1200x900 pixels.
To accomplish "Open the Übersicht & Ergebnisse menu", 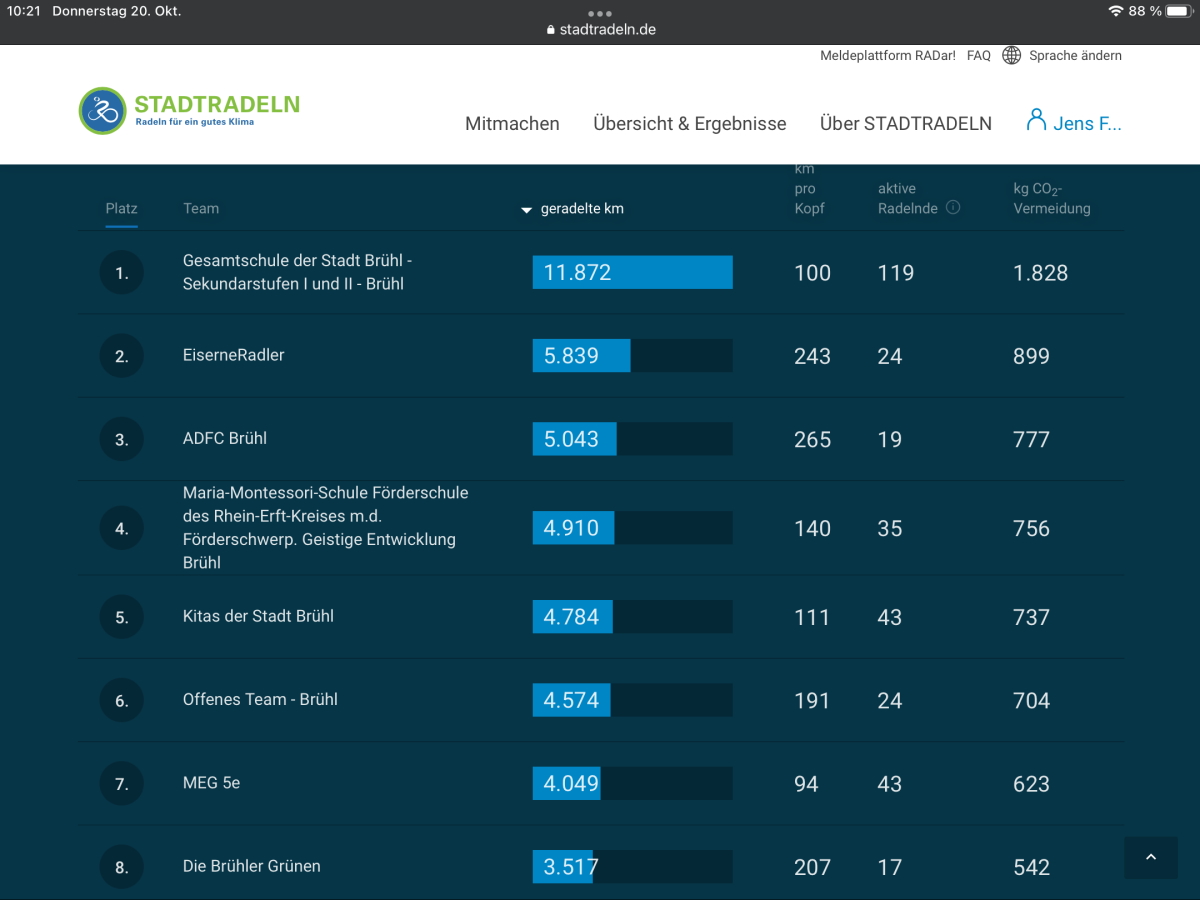I will (x=690, y=124).
